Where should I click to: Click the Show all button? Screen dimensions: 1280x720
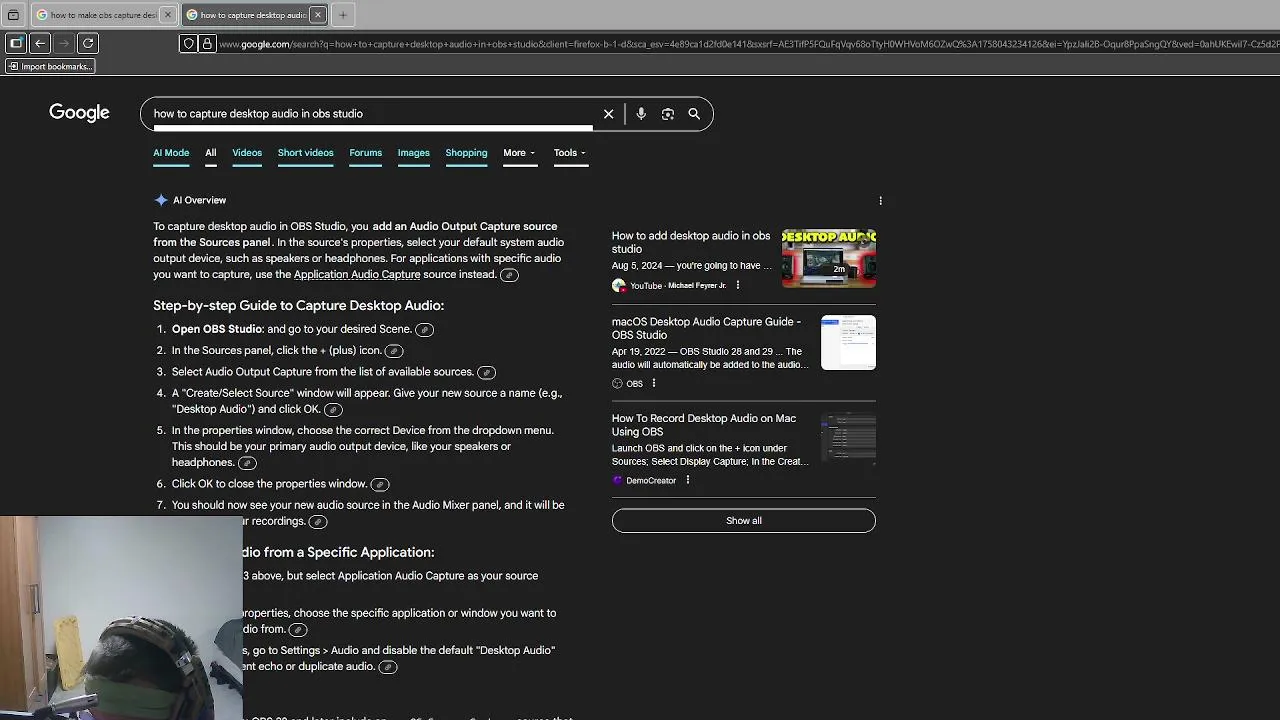point(743,521)
